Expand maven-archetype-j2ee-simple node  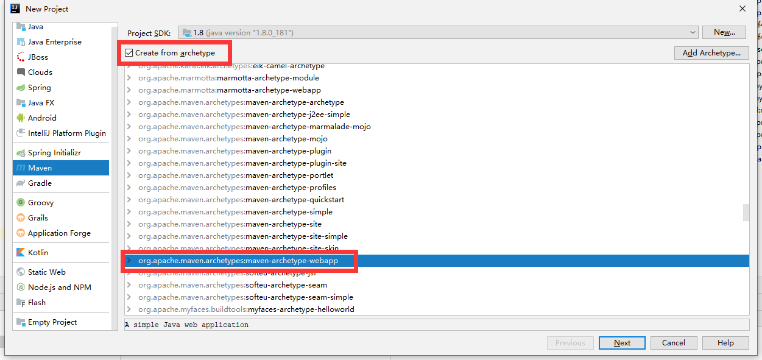[x=129, y=114]
